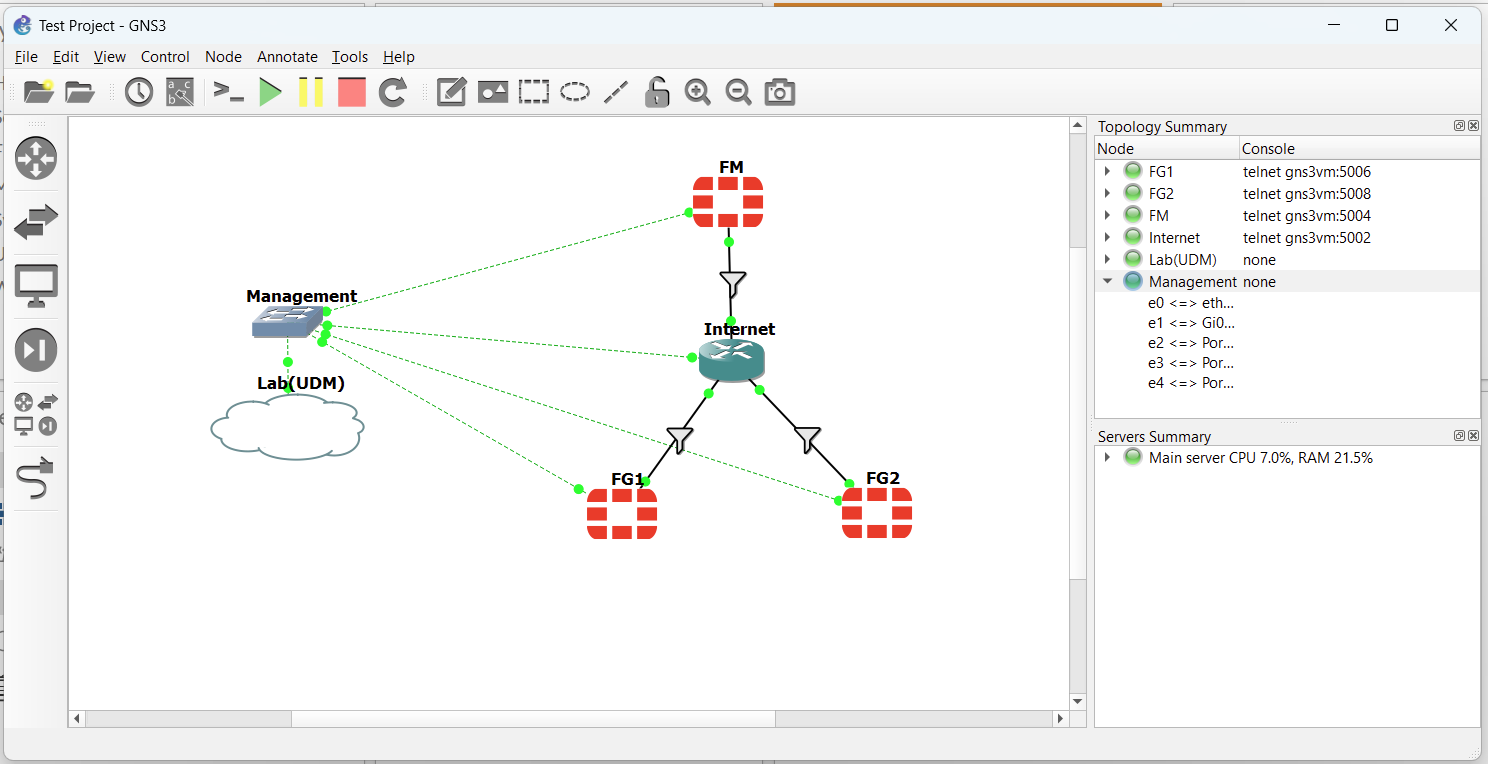
Task: Reload all nodes icon
Action: tap(393, 93)
